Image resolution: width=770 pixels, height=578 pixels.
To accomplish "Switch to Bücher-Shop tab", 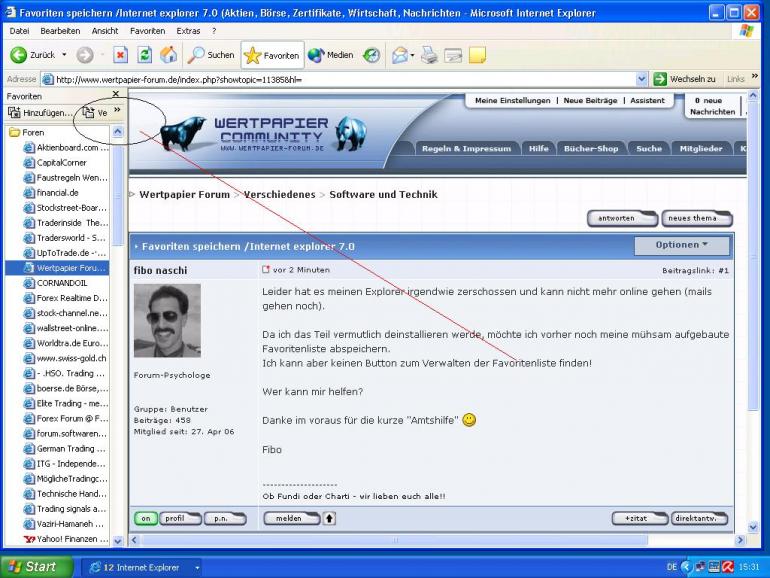I will [591, 148].
